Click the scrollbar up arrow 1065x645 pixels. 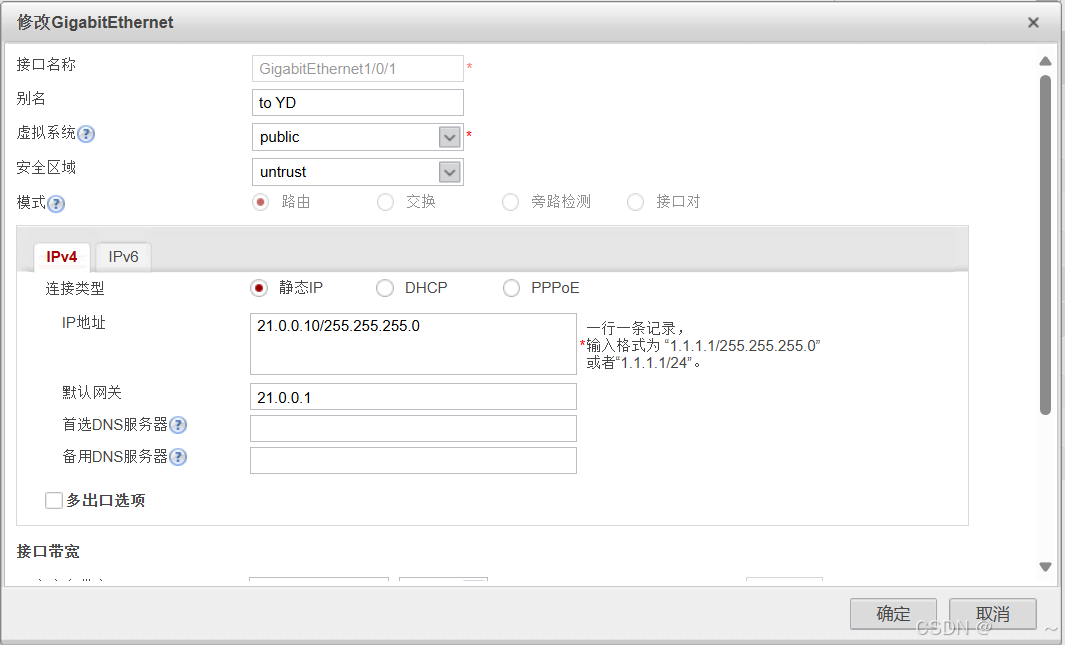pos(1045,61)
